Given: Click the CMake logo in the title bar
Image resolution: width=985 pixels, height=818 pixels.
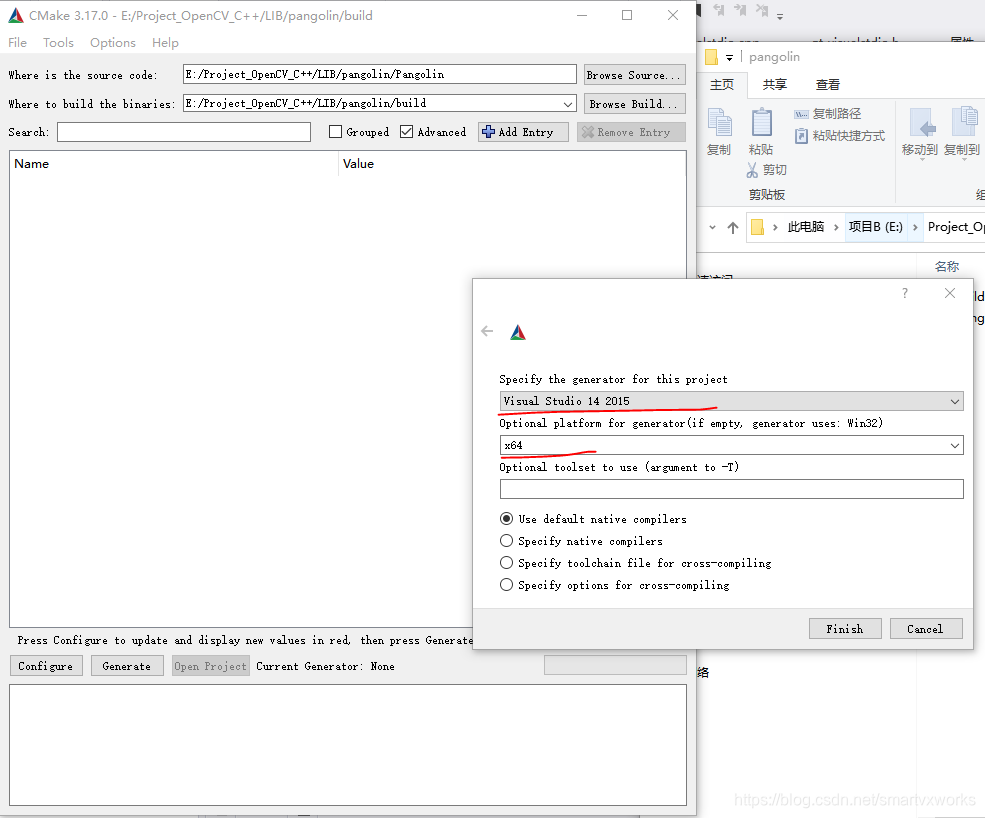Looking at the screenshot, I should pyautogui.click(x=16, y=16).
